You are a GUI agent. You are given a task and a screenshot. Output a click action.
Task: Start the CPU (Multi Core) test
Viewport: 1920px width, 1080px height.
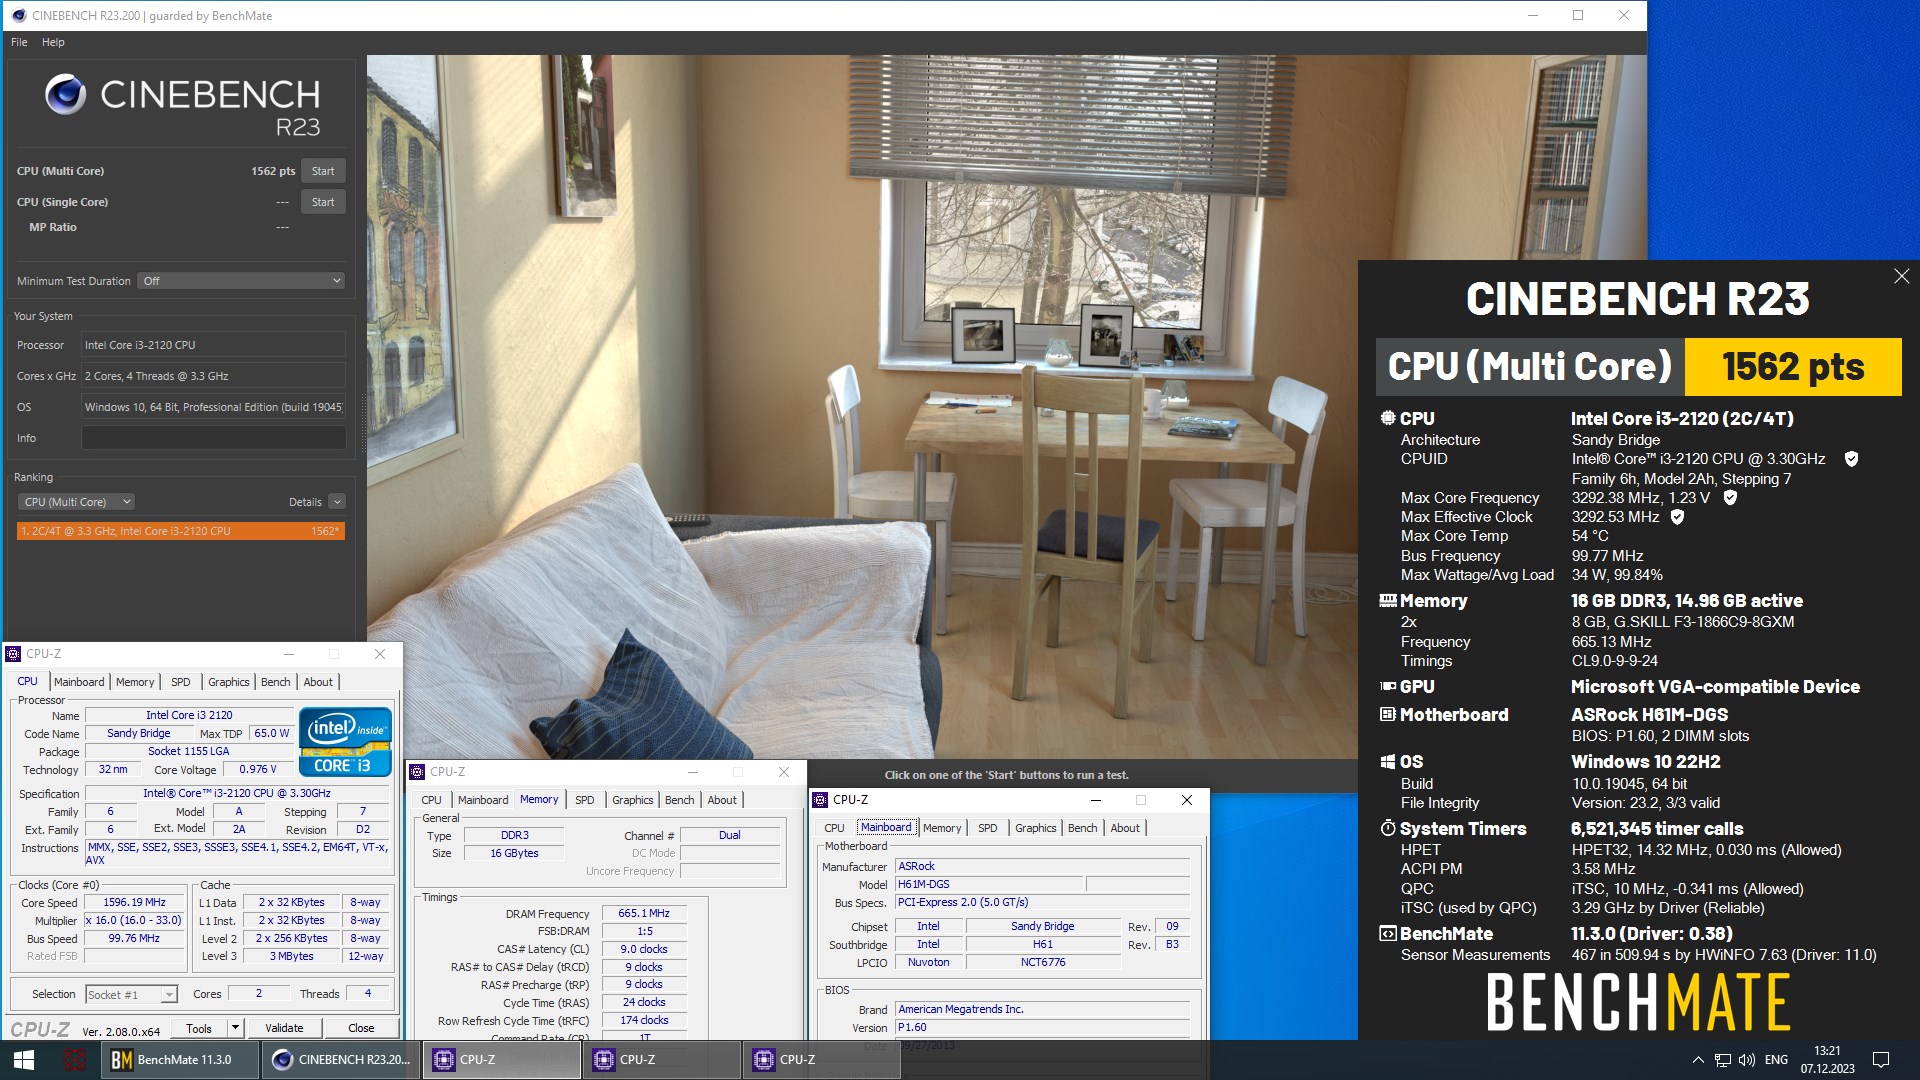(x=323, y=171)
